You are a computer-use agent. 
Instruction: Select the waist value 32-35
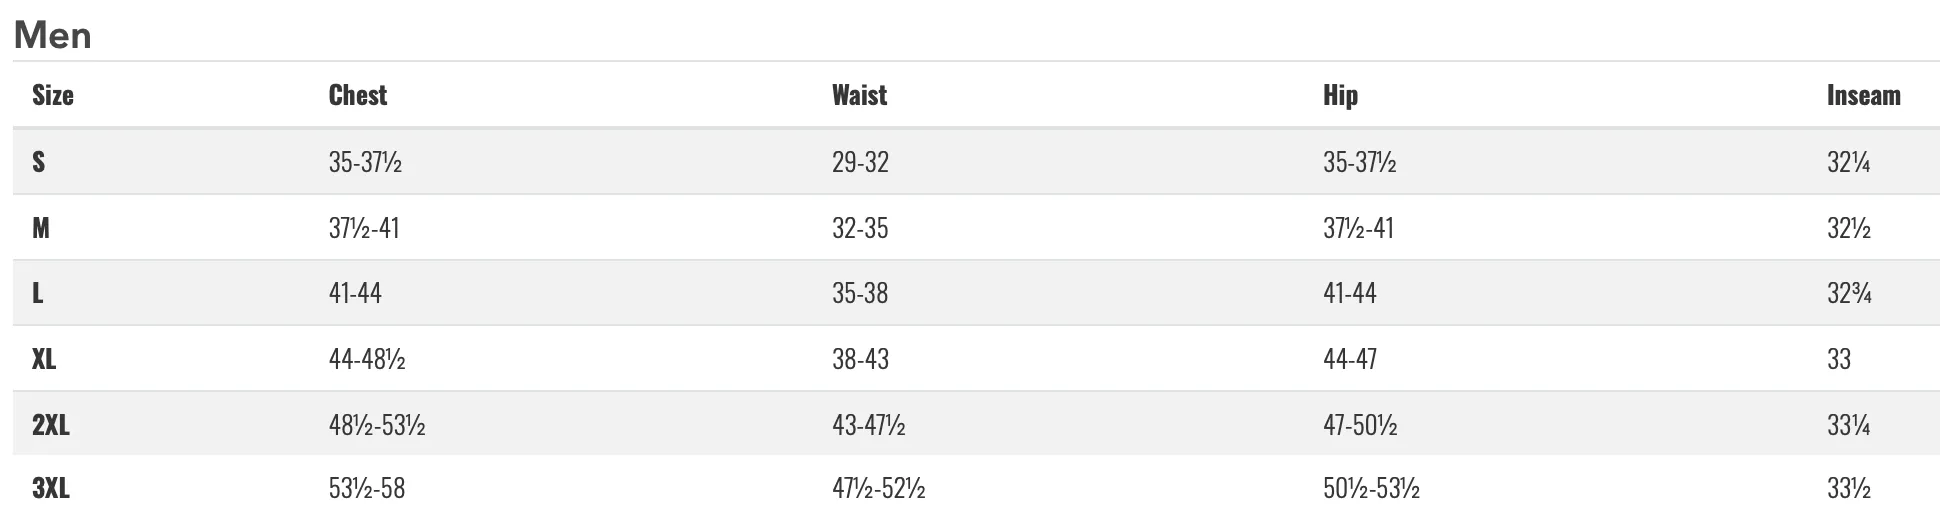pyautogui.click(x=860, y=228)
